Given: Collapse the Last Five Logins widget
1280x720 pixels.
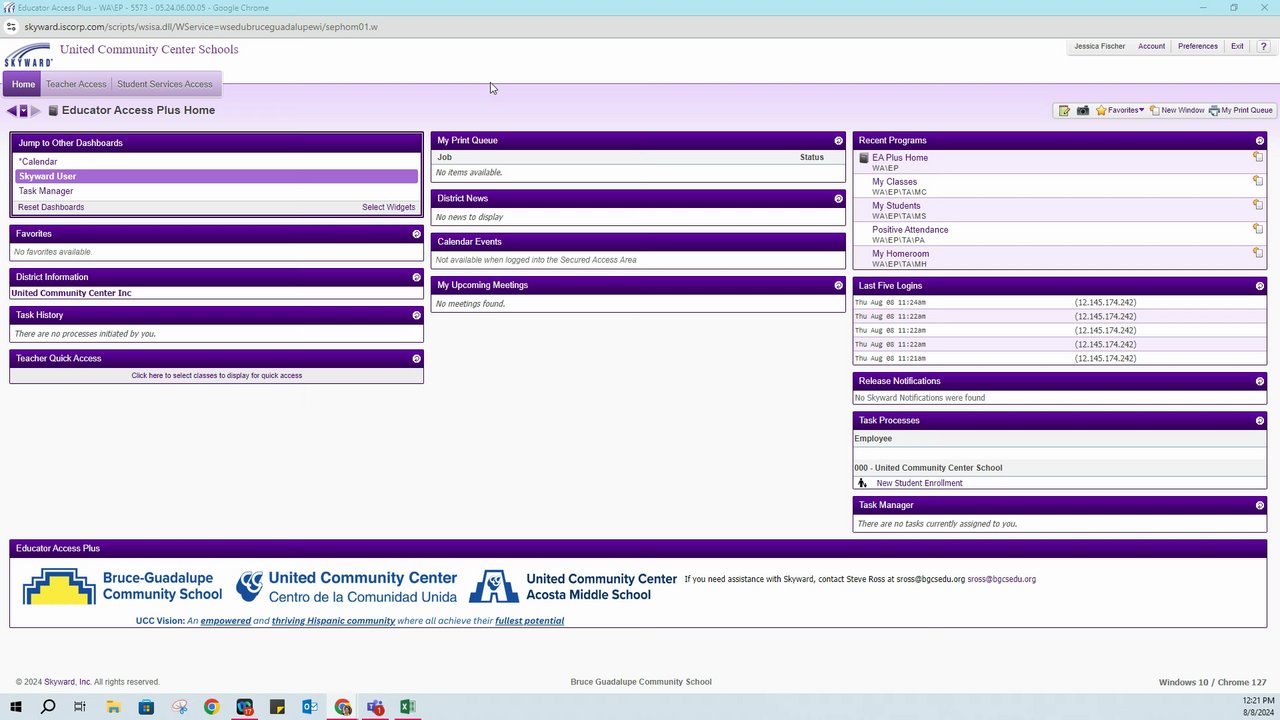Looking at the screenshot, I should [1260, 286].
